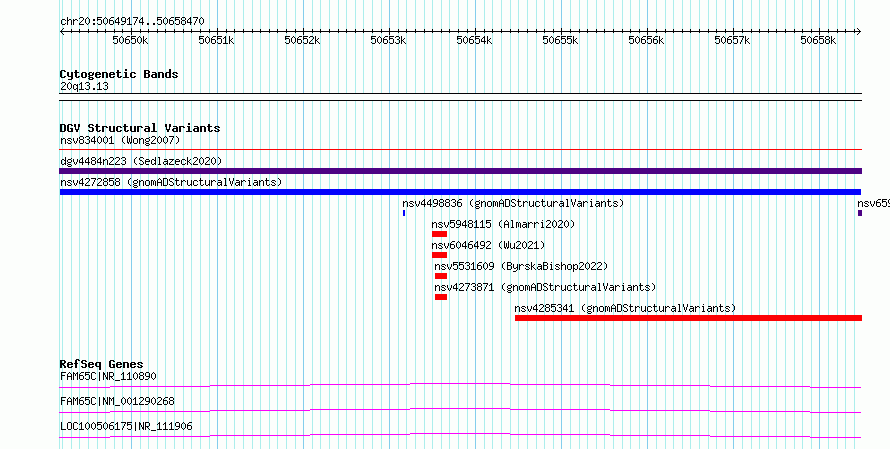Click the magenta FAM65C|NM_001290268 gene line

(x=460, y=410)
